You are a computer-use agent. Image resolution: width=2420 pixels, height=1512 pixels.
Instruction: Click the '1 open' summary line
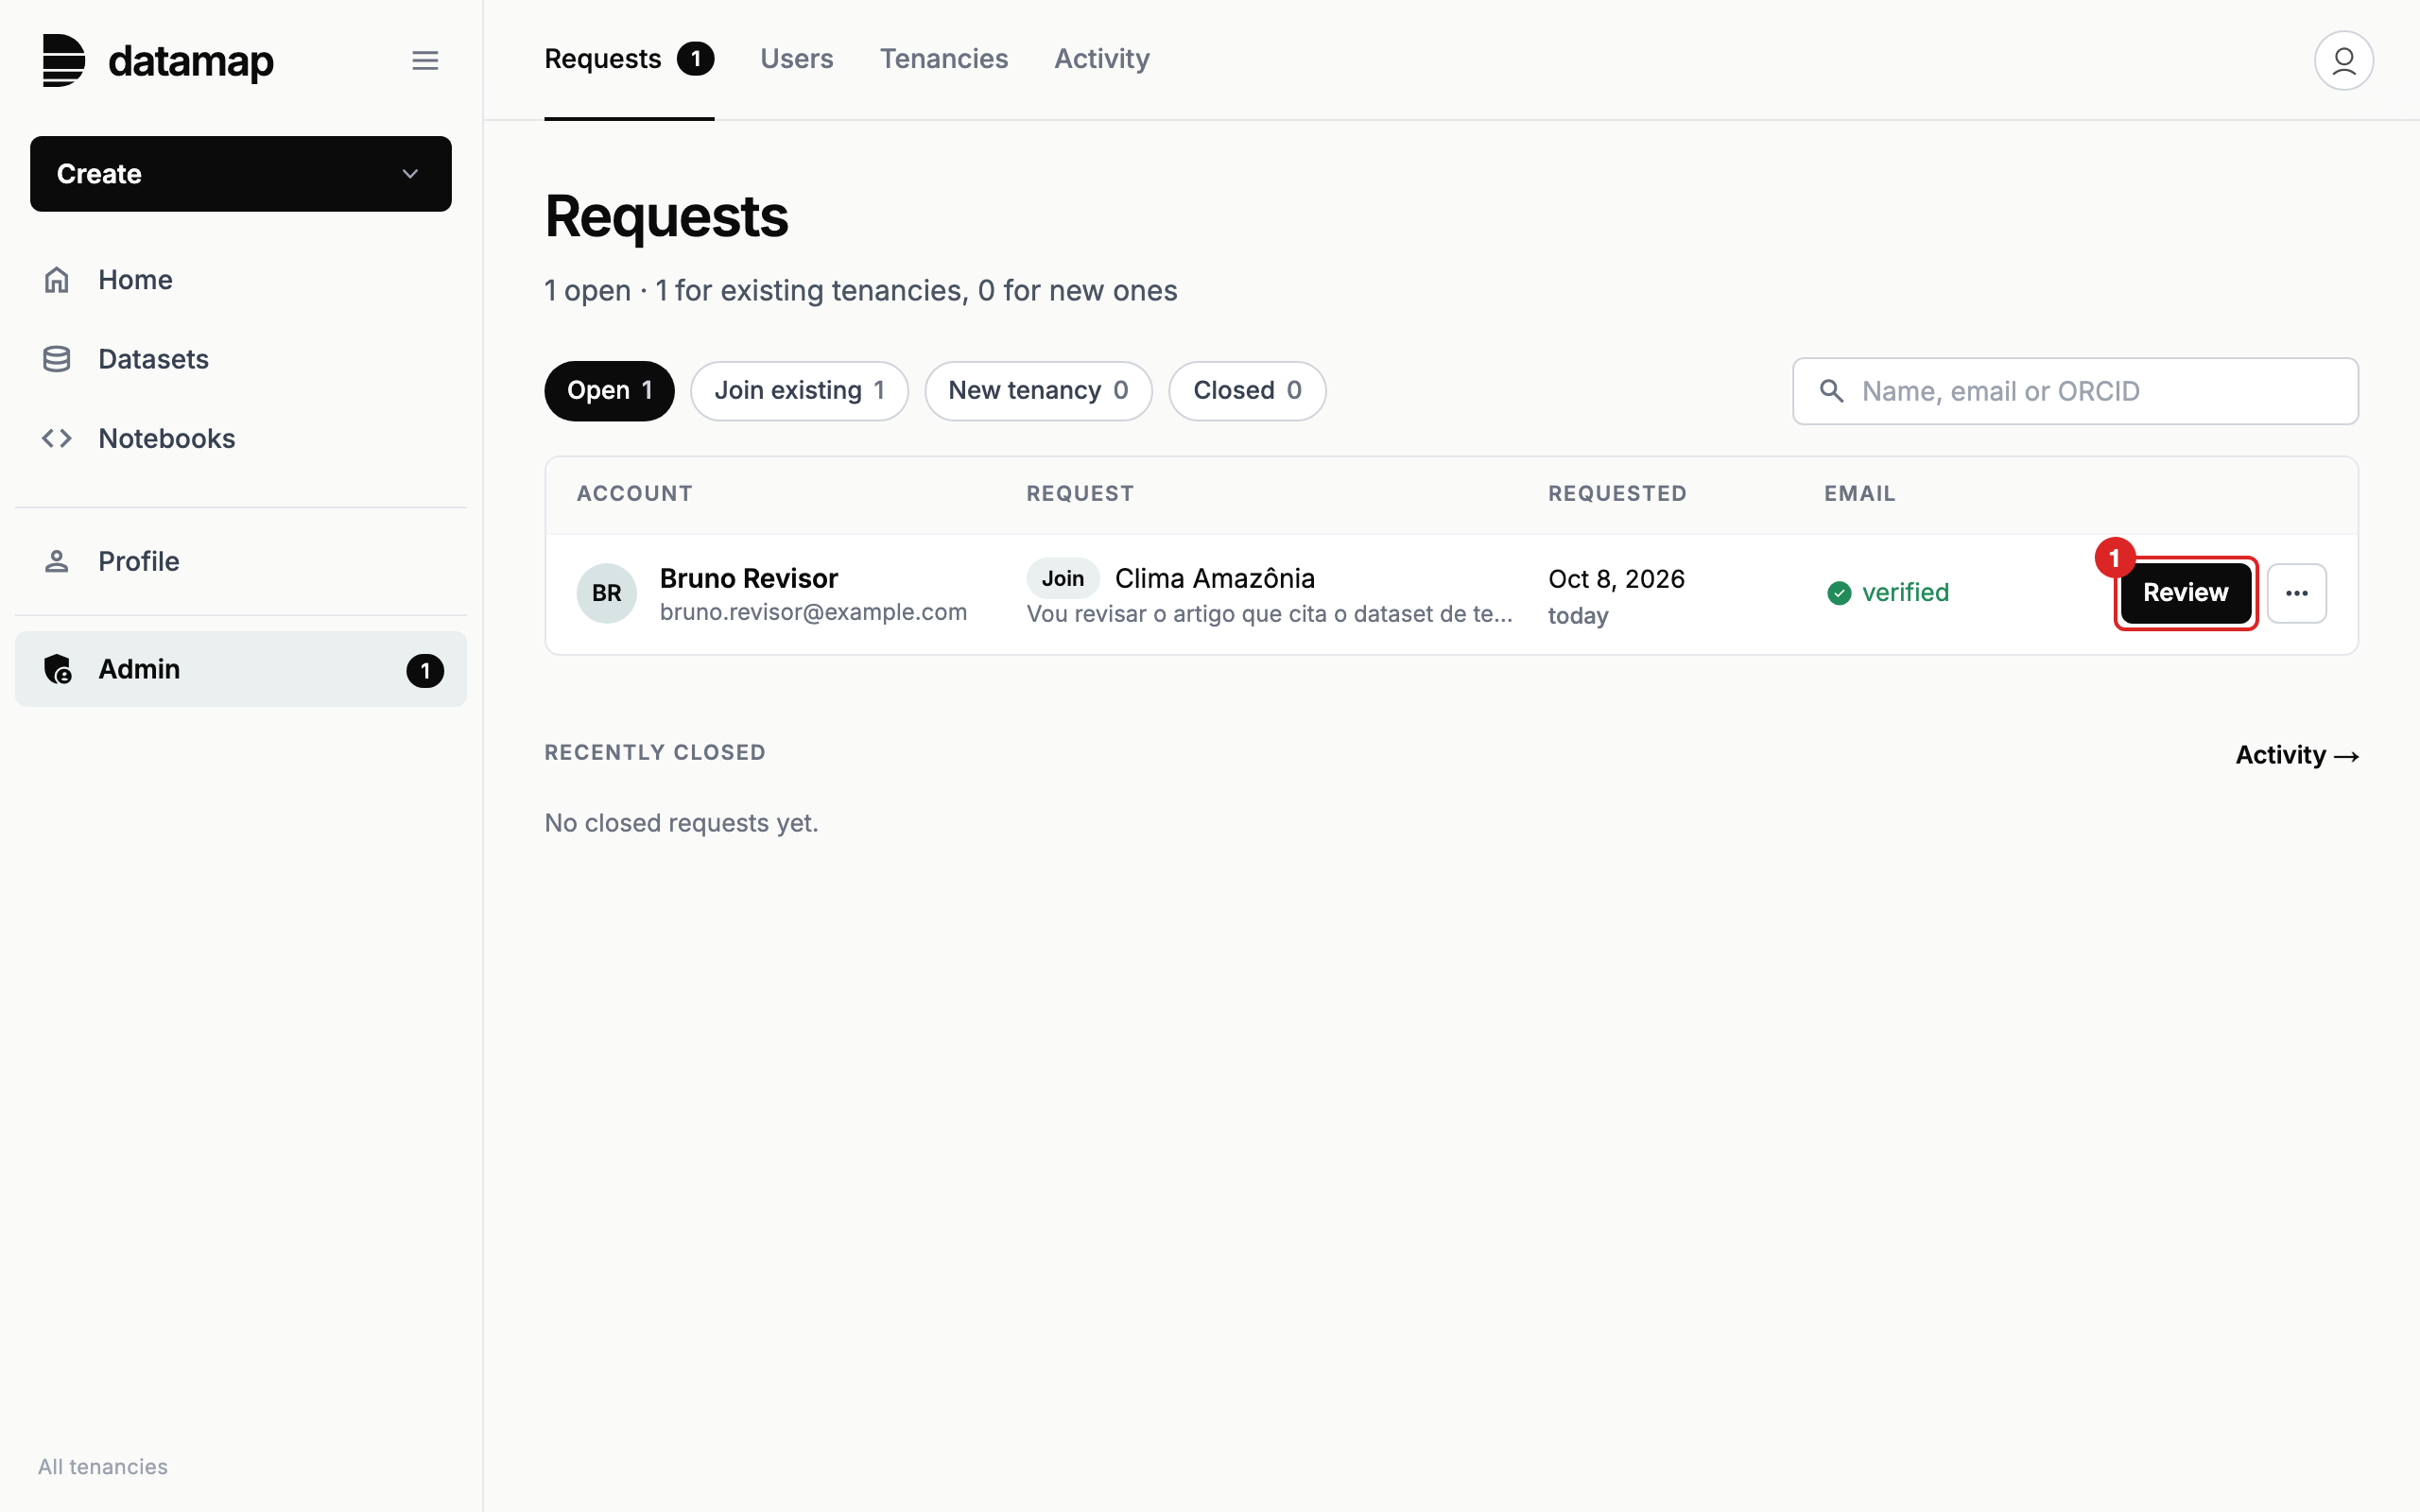pyautogui.click(x=861, y=291)
